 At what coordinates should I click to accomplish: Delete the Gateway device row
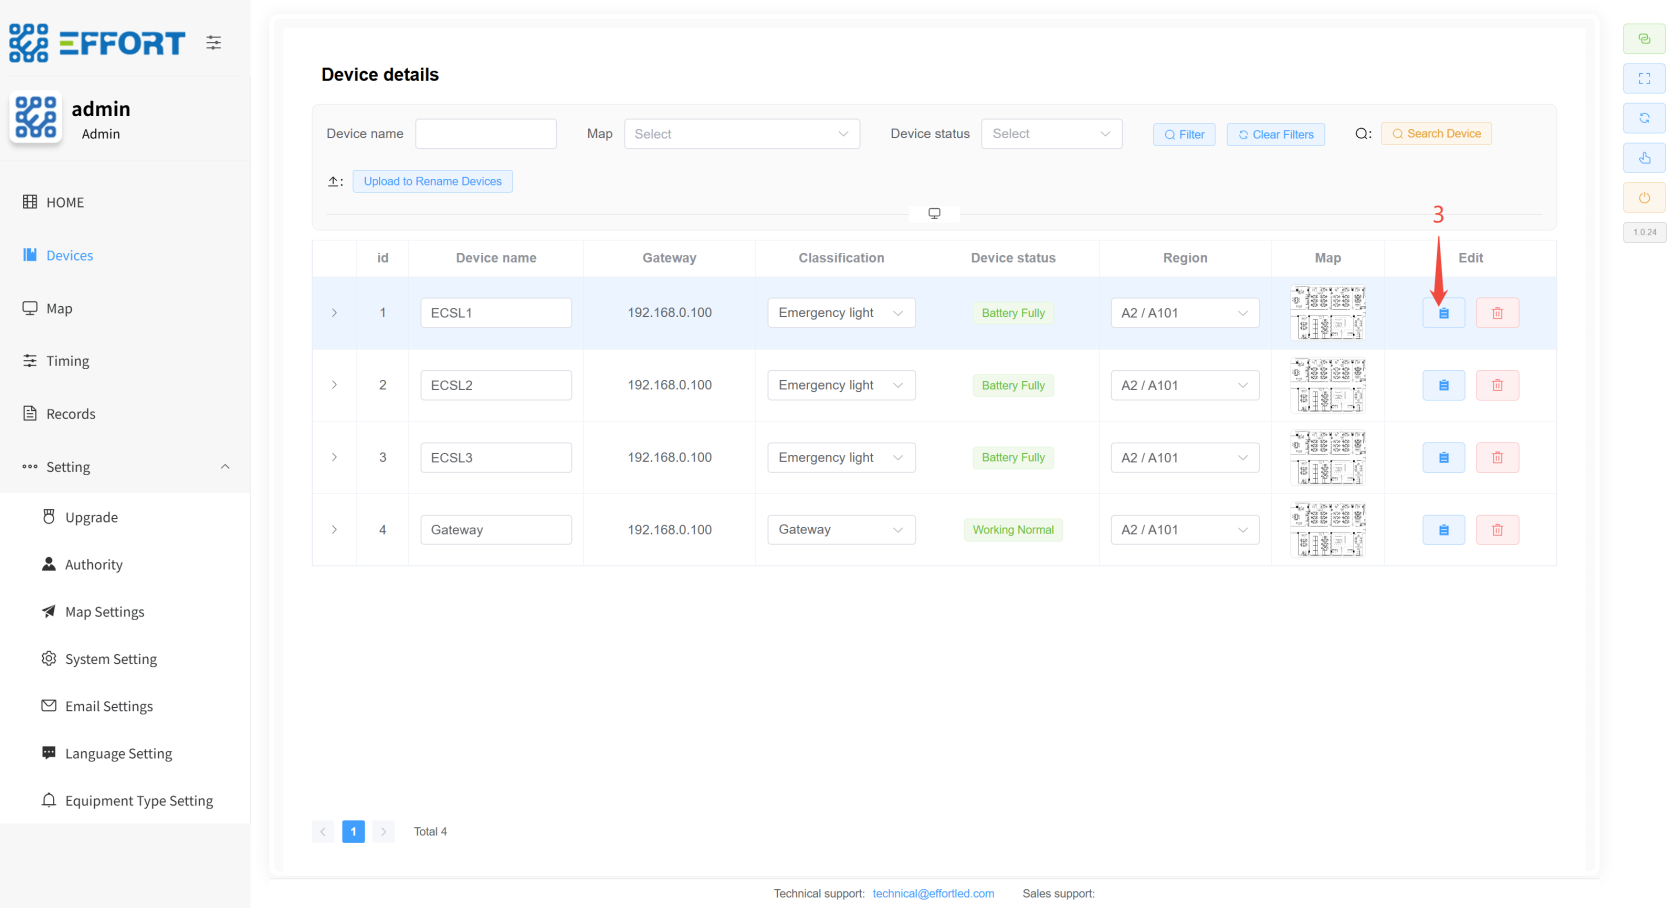coord(1497,530)
